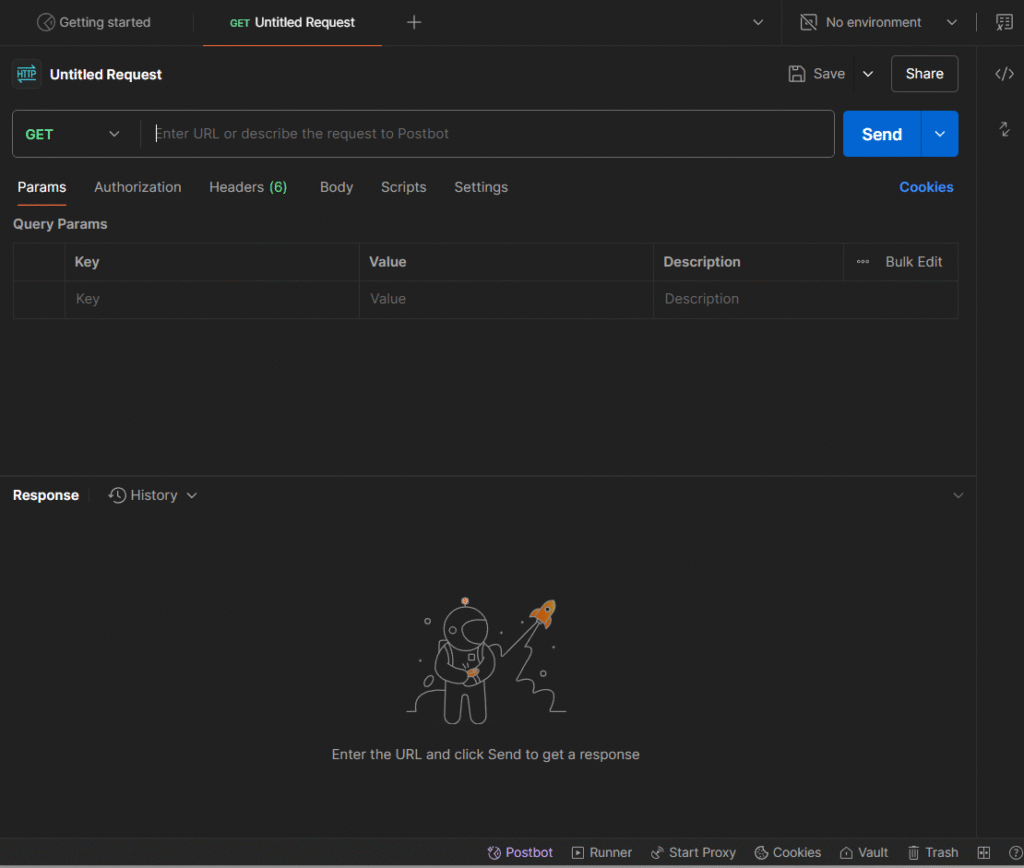This screenshot has height=868, width=1024.
Task: Open the Runner in the footer
Action: [601, 852]
